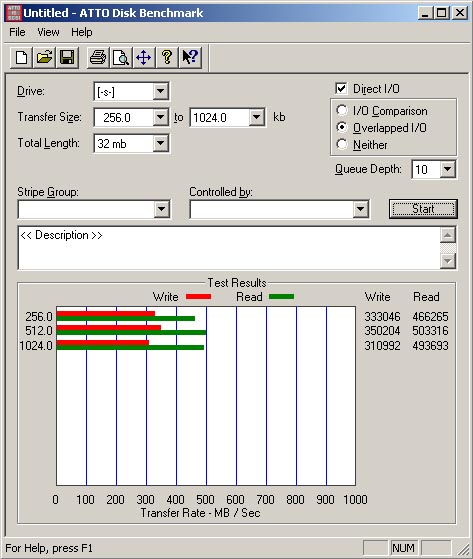Click the description box down scroll arrow
This screenshot has width=473, height=559.
click(x=448, y=261)
